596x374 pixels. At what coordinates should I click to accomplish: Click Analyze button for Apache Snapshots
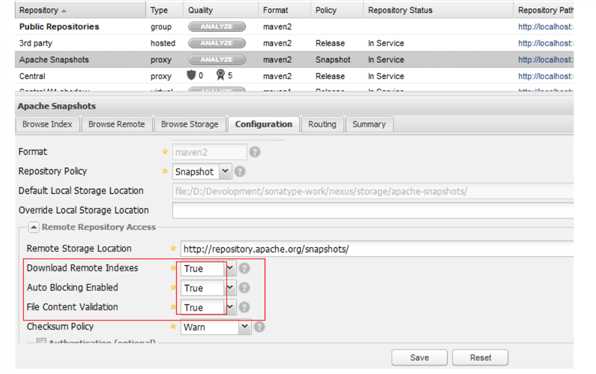coord(217,59)
